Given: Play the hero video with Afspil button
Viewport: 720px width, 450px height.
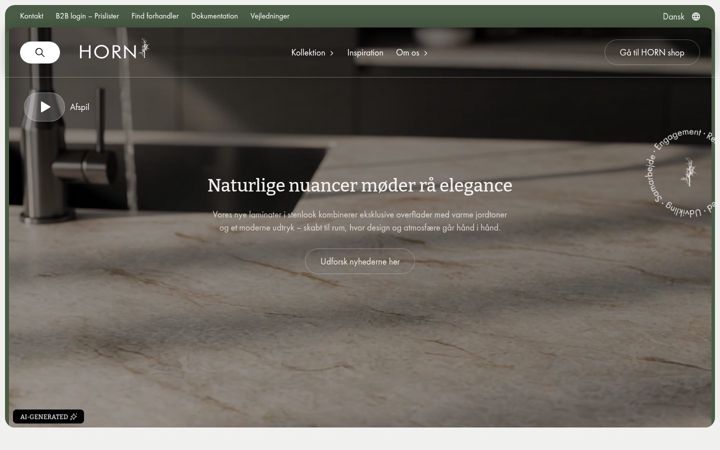Looking at the screenshot, I should pos(45,107).
